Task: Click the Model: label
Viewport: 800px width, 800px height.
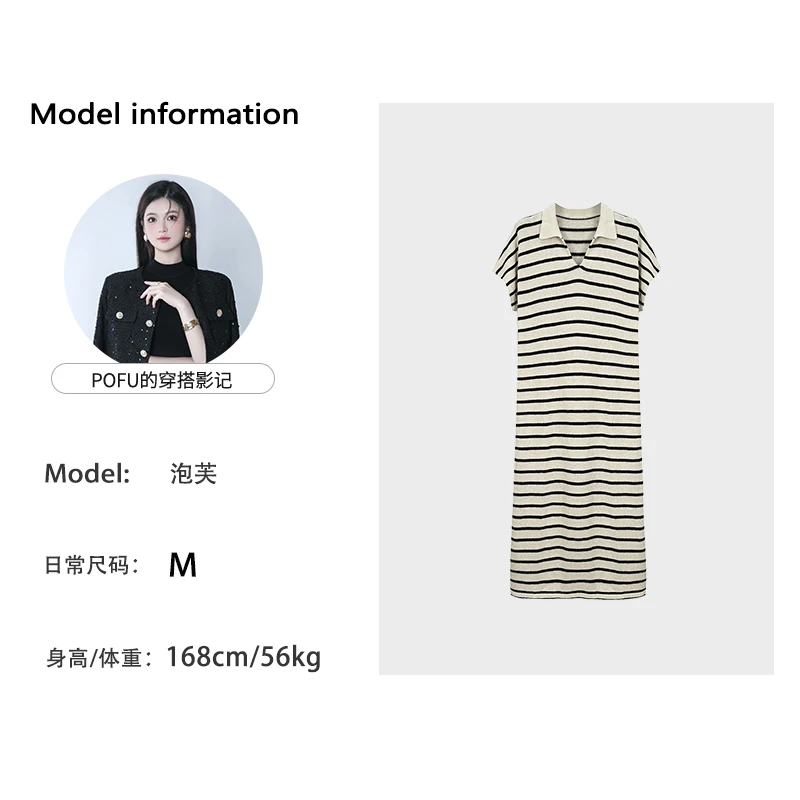Action: tap(87, 473)
